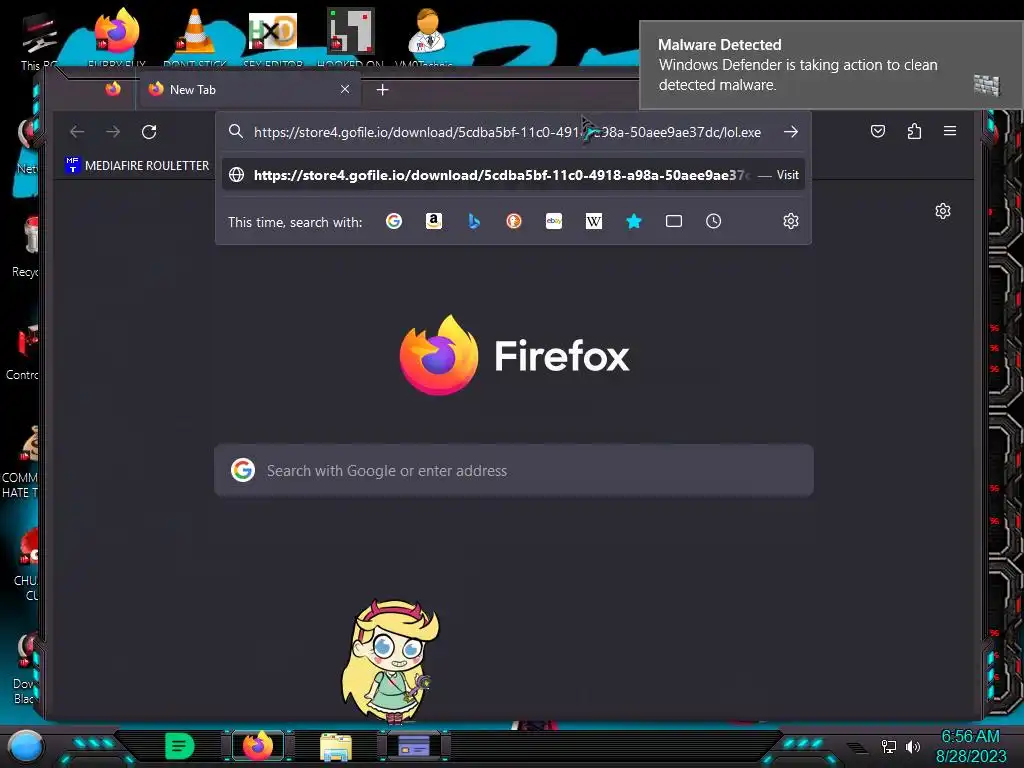Go back using Firefox back arrow

[77, 132]
